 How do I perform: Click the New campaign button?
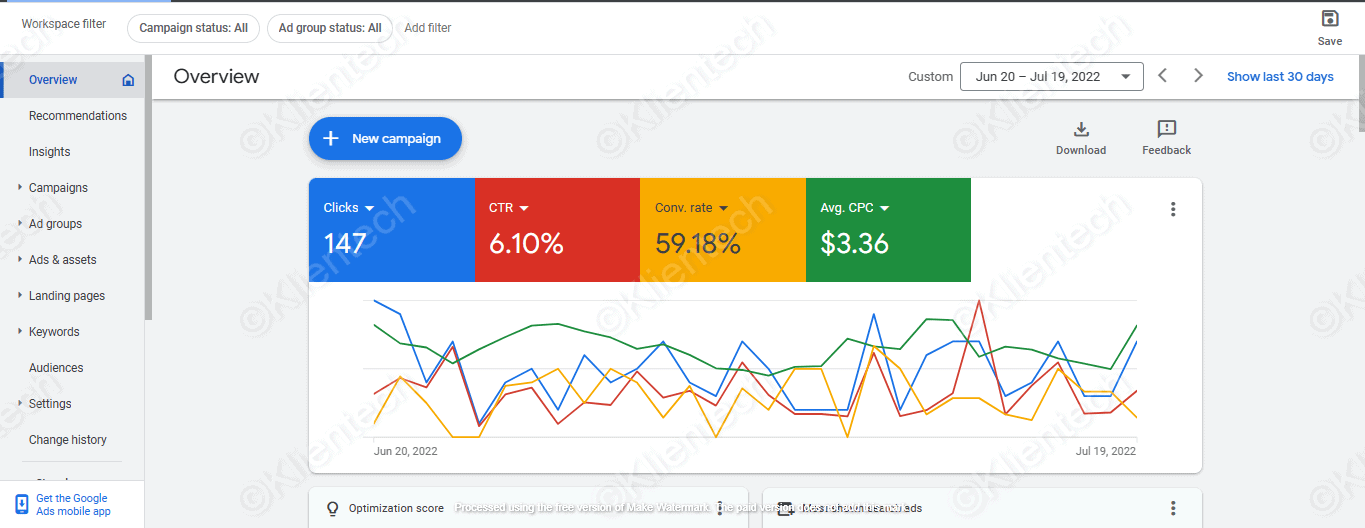coord(385,139)
